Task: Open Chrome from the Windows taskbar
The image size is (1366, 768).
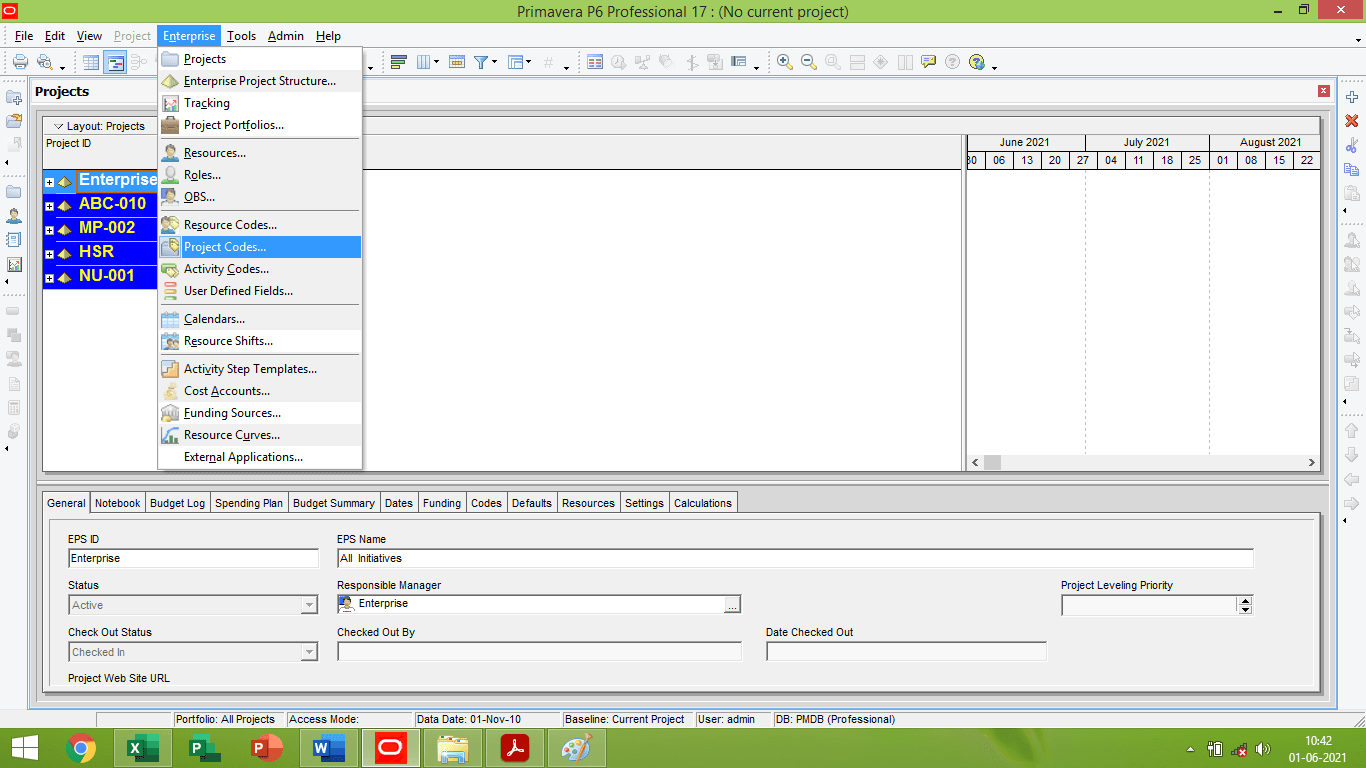Action: pos(81,748)
